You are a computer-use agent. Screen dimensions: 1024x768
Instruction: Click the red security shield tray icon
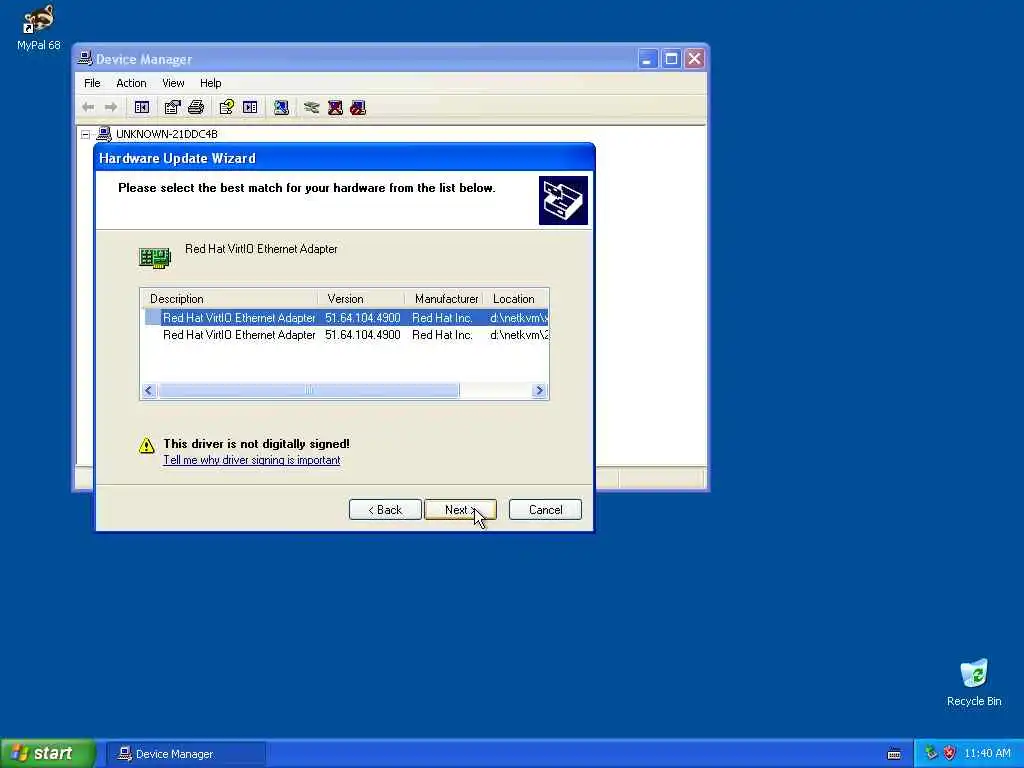click(x=949, y=753)
